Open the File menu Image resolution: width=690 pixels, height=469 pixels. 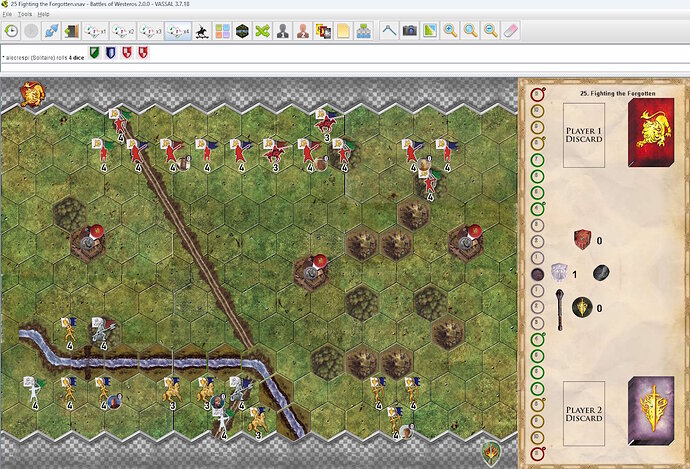click(x=7, y=15)
